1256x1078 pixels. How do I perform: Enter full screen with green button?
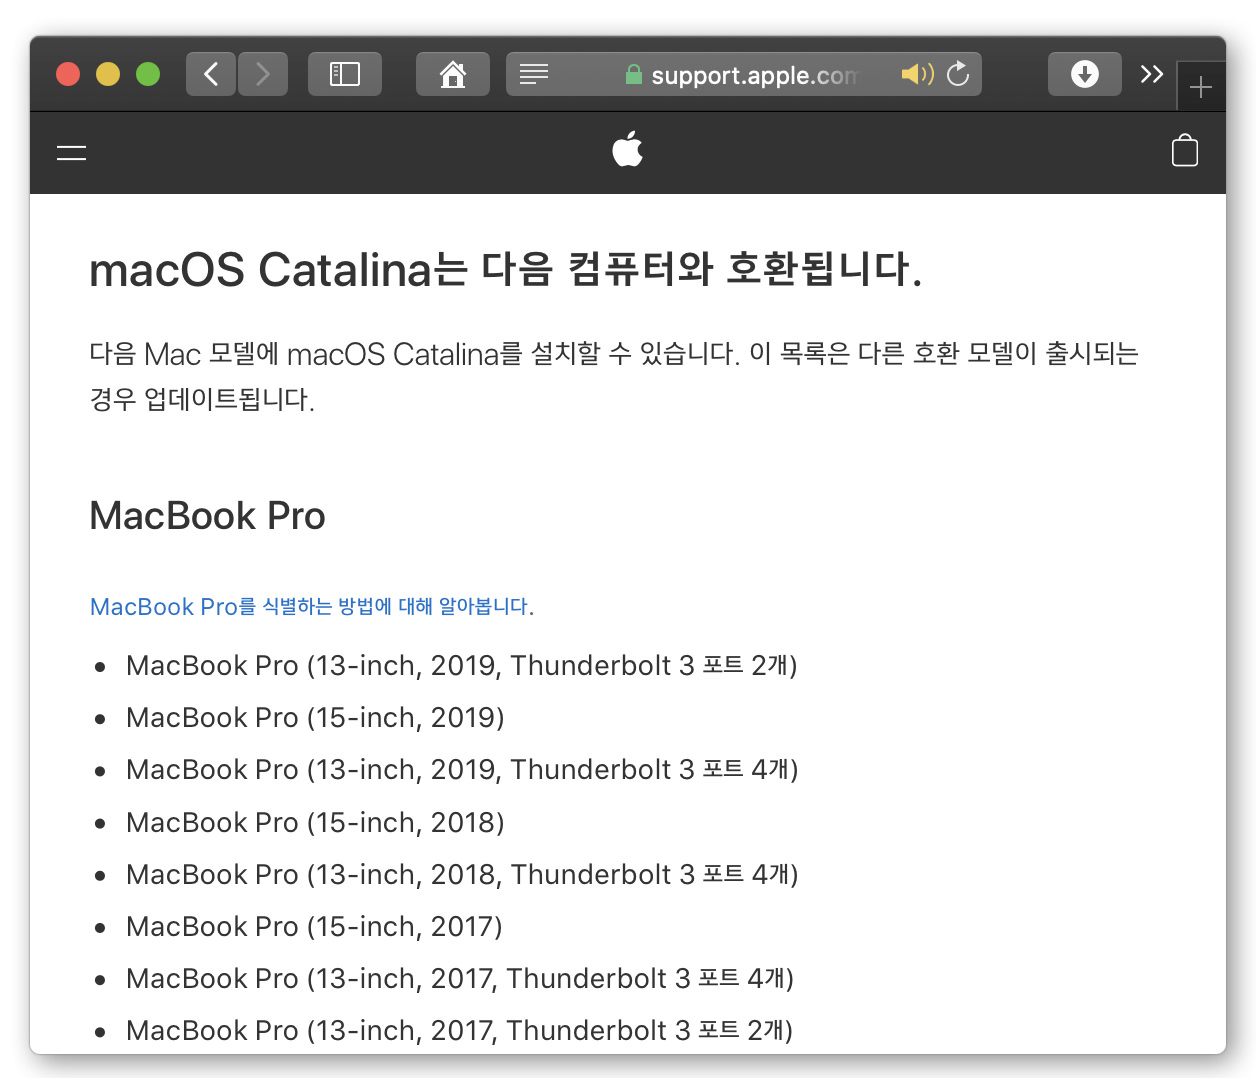pos(148,74)
